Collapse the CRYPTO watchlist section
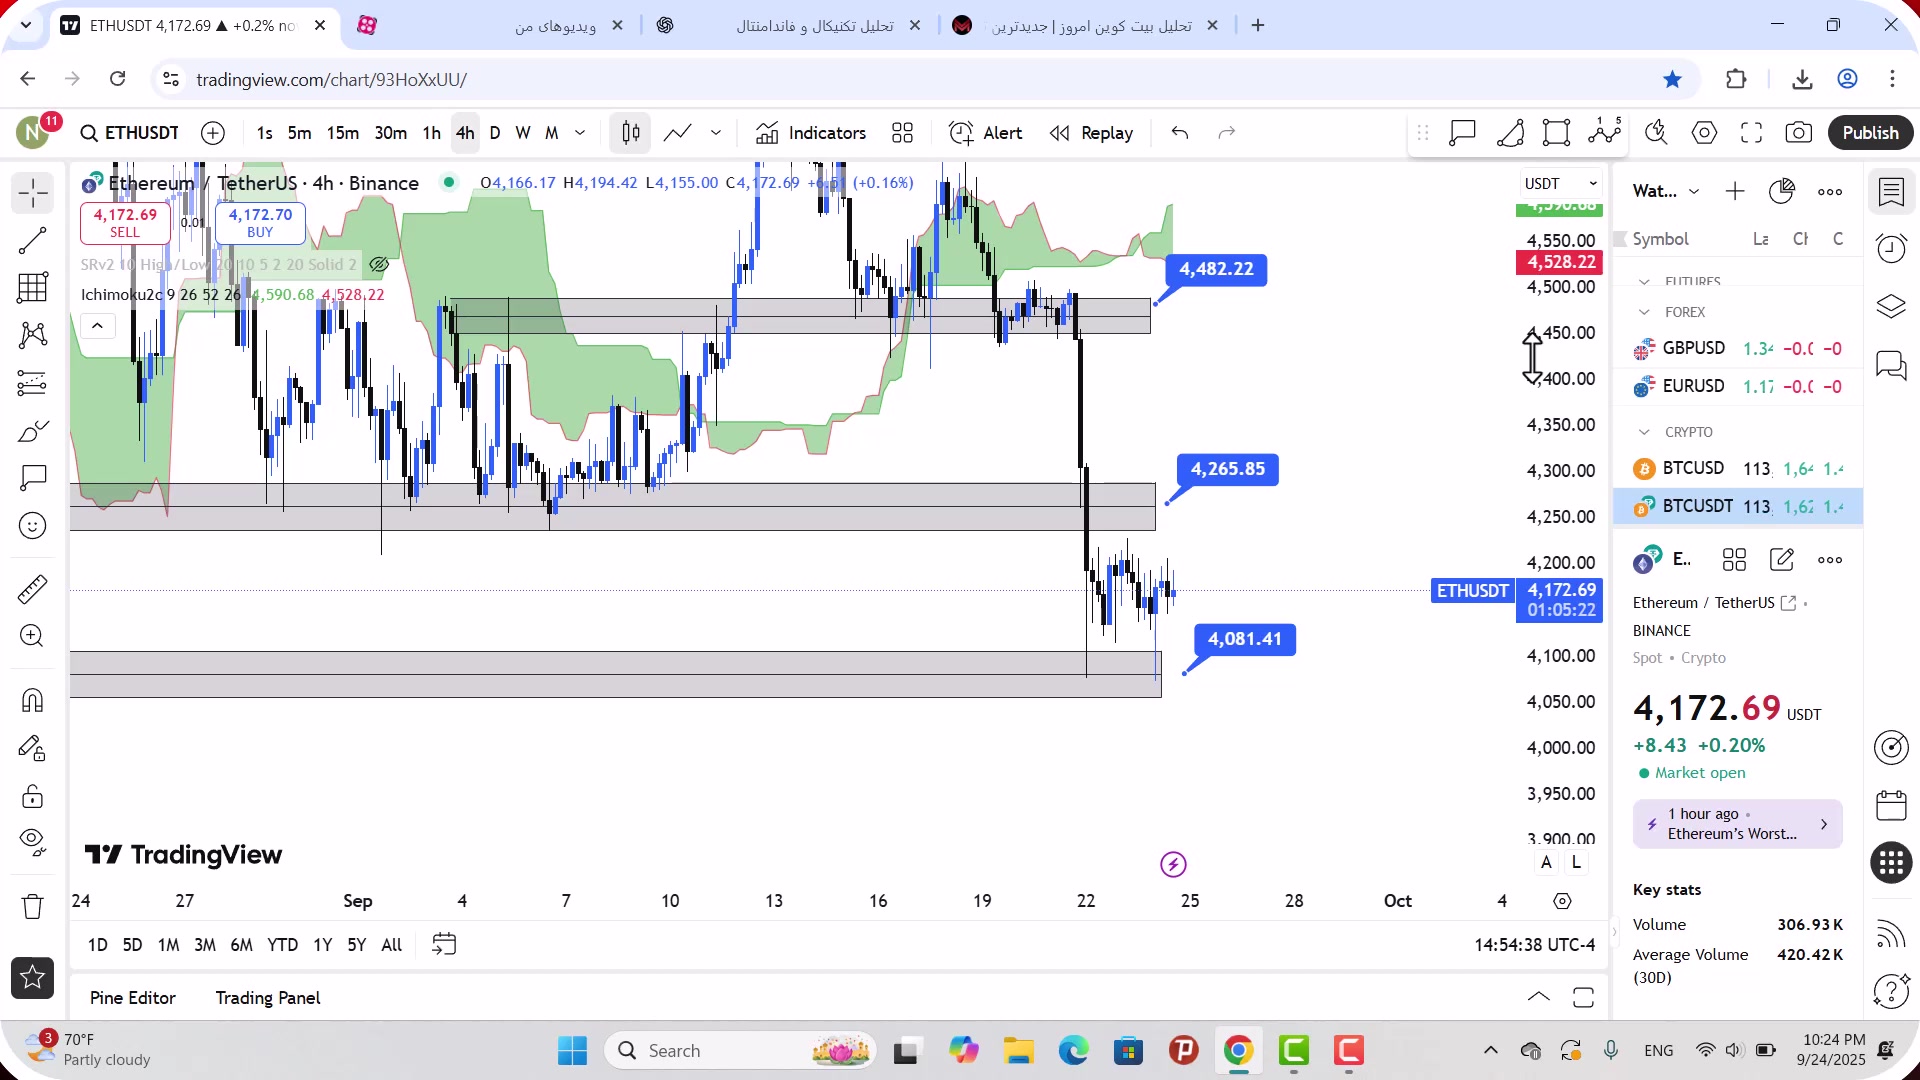Screen dimensions: 1920x1080 pyautogui.click(x=1644, y=432)
